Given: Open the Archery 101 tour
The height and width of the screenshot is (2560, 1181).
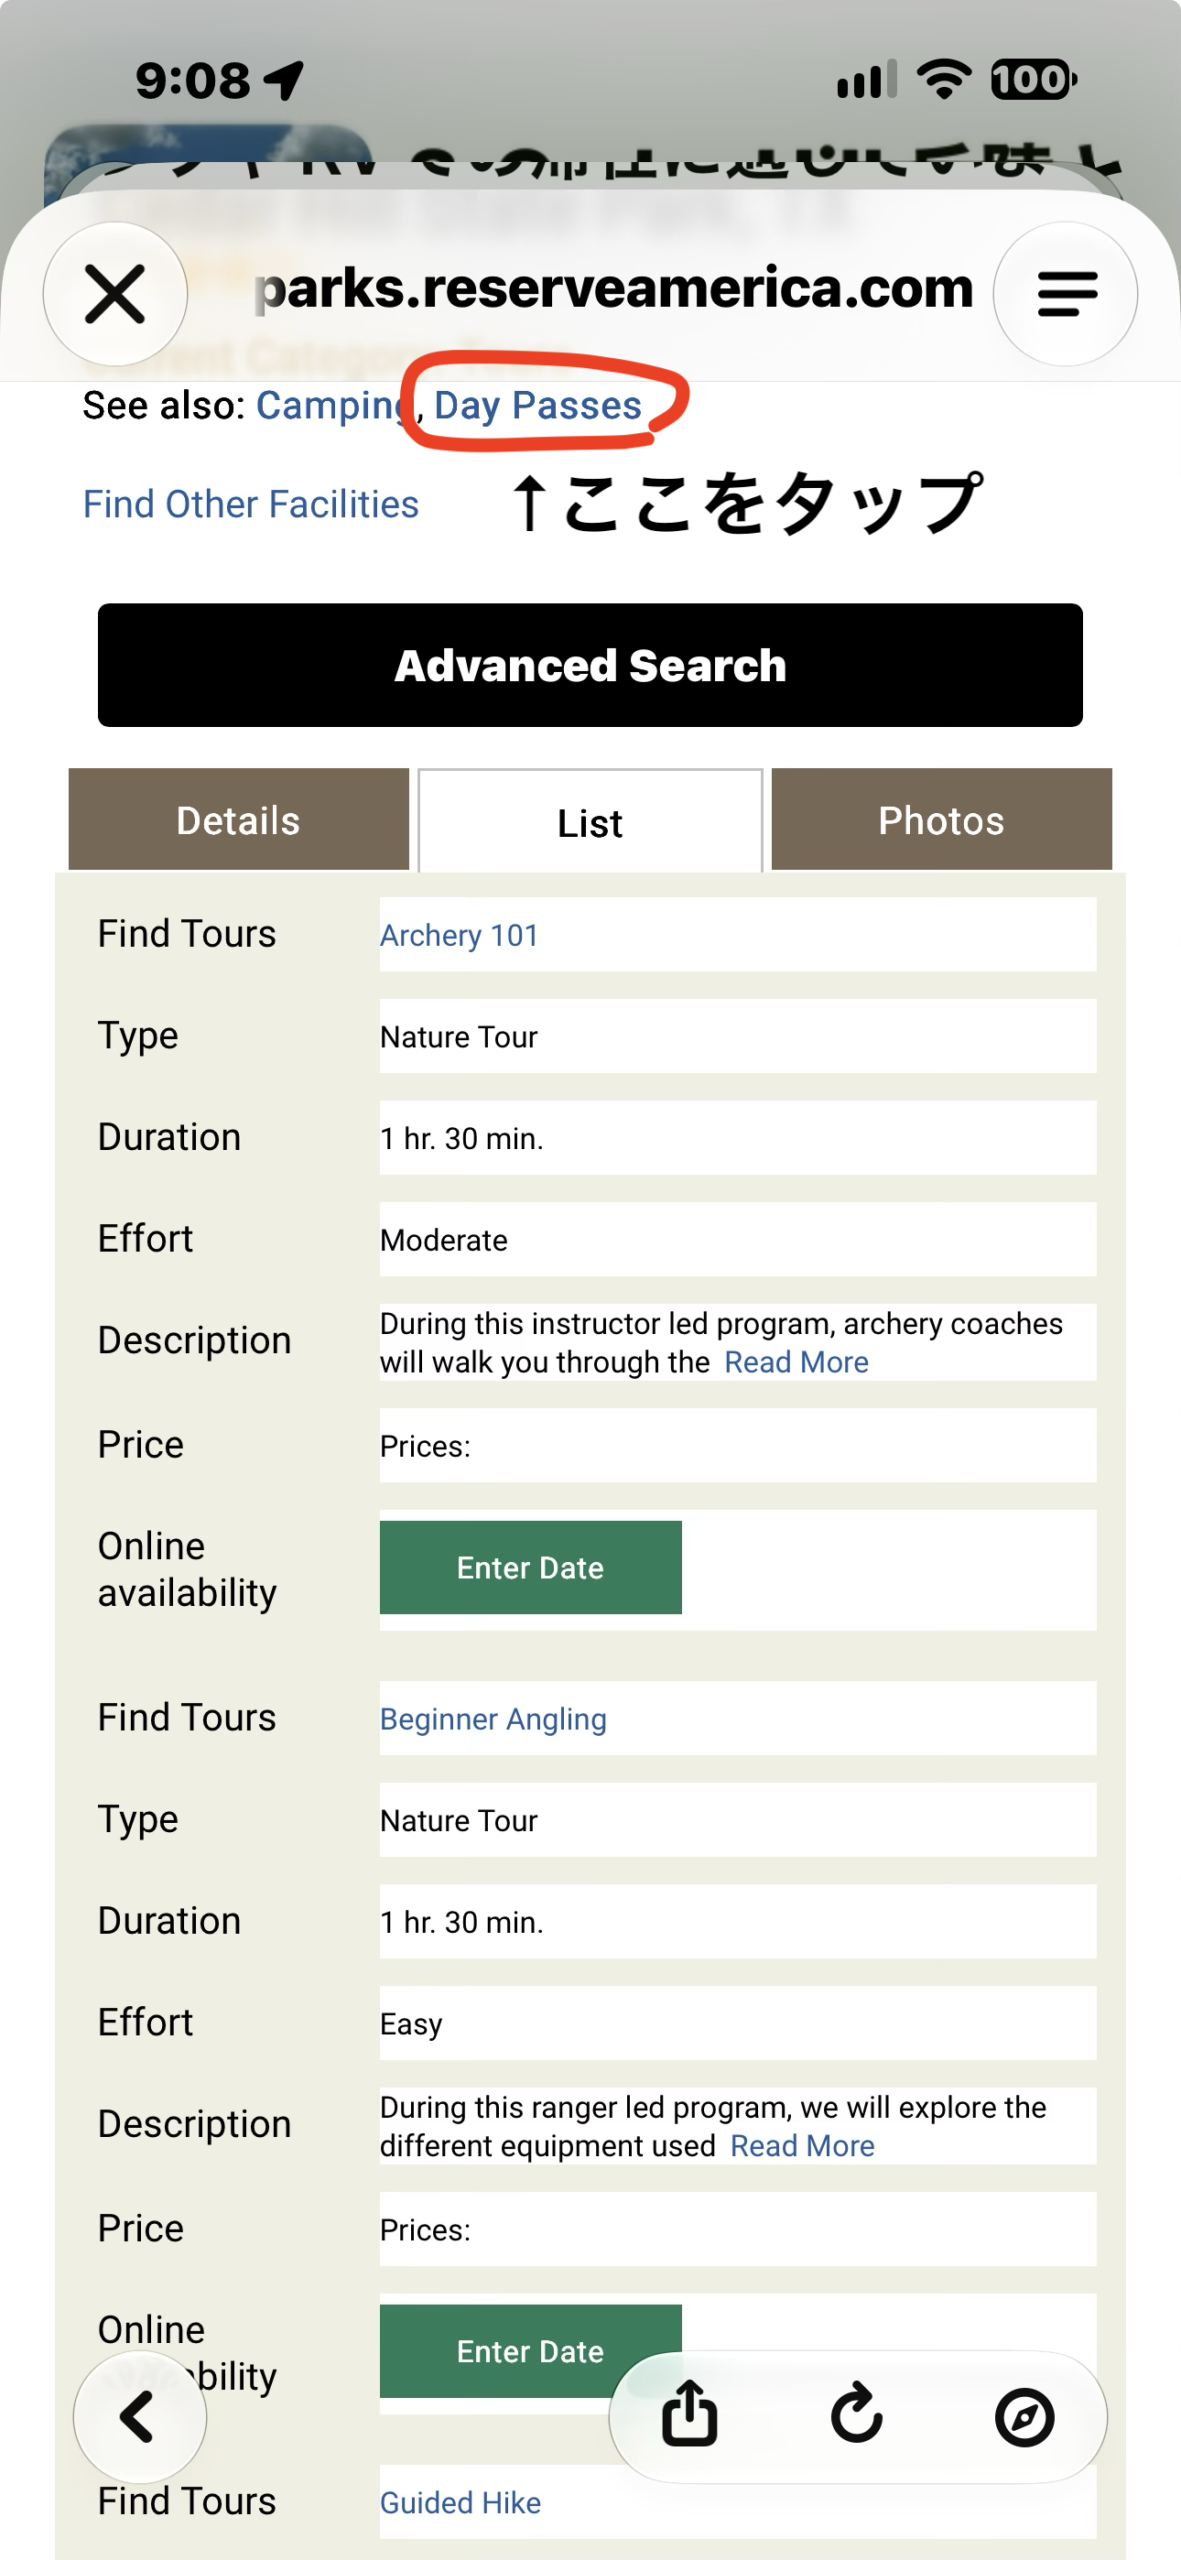Looking at the screenshot, I should 459,935.
